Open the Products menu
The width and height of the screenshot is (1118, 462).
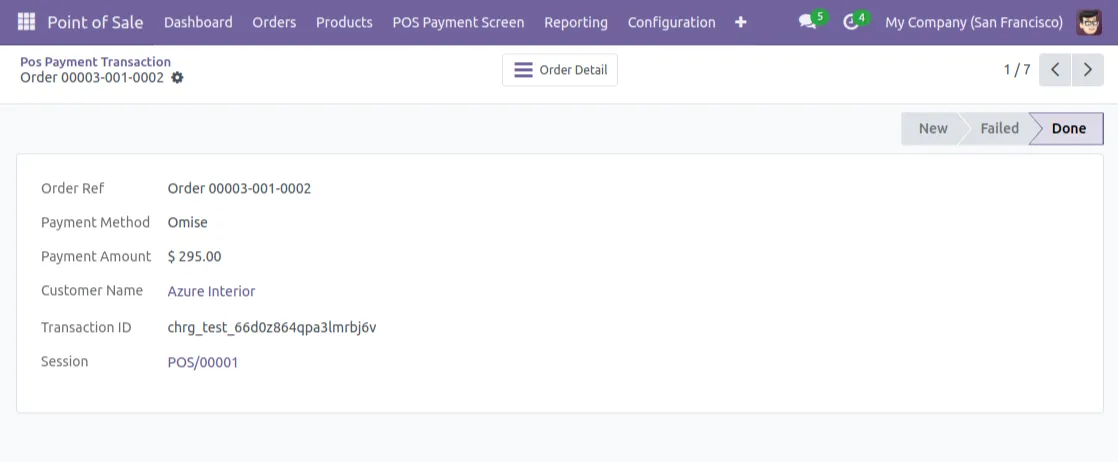point(344,22)
